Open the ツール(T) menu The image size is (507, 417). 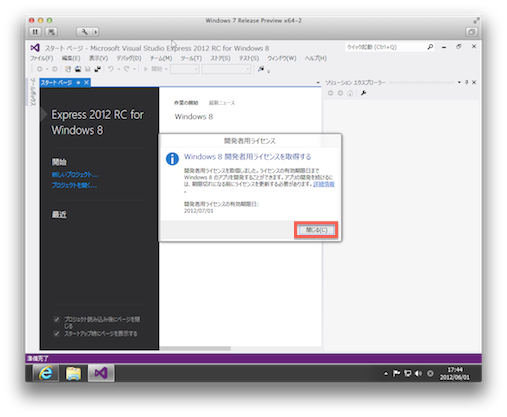tap(191, 58)
